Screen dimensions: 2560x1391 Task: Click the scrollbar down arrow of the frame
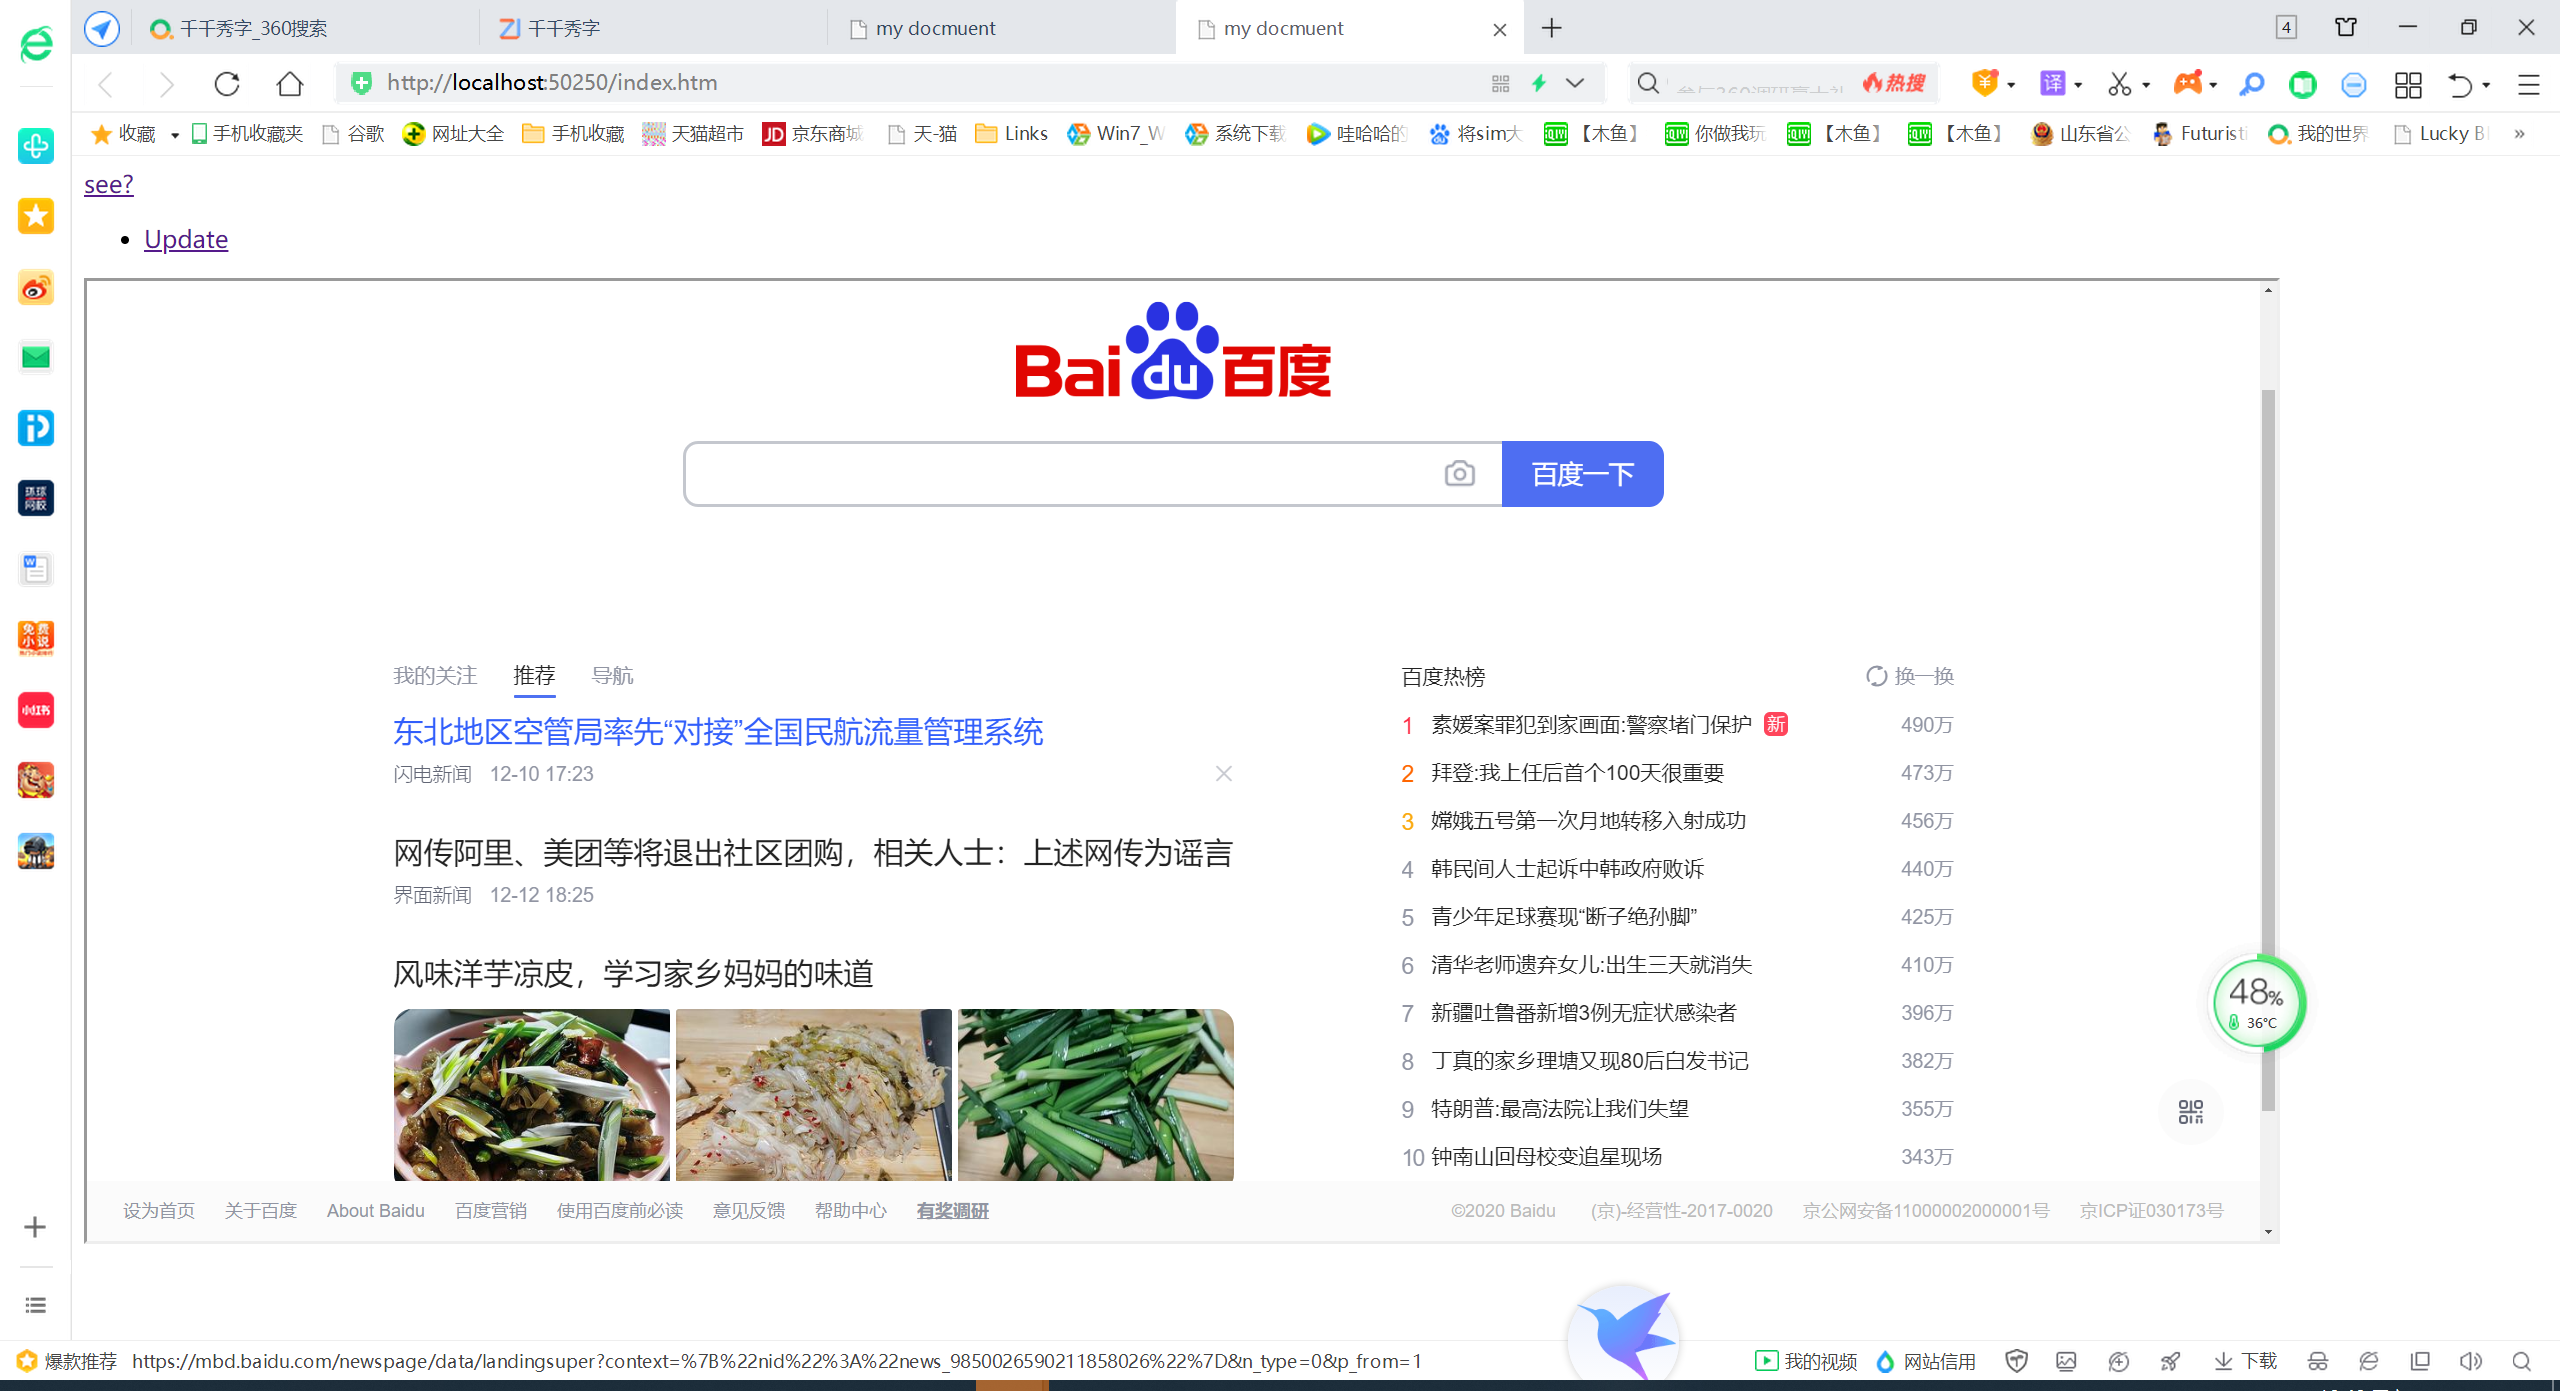tap(2268, 1232)
